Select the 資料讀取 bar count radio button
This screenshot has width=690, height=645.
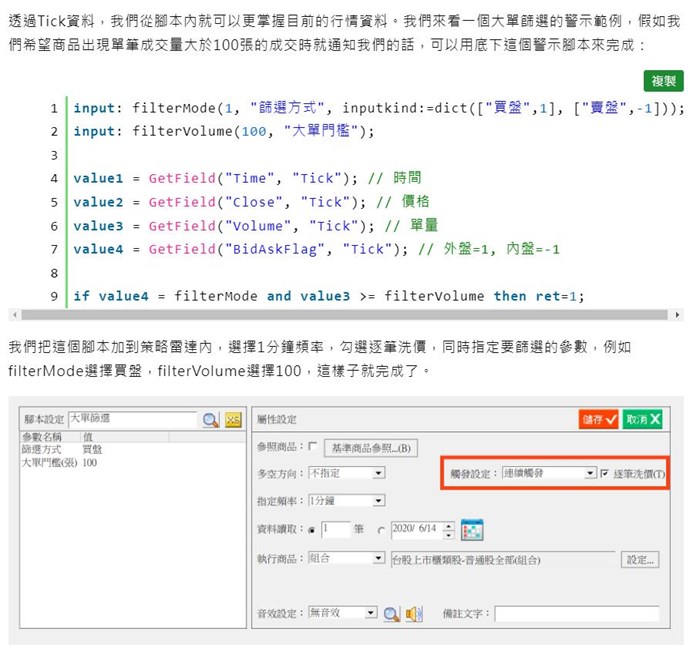pyautogui.click(x=313, y=530)
